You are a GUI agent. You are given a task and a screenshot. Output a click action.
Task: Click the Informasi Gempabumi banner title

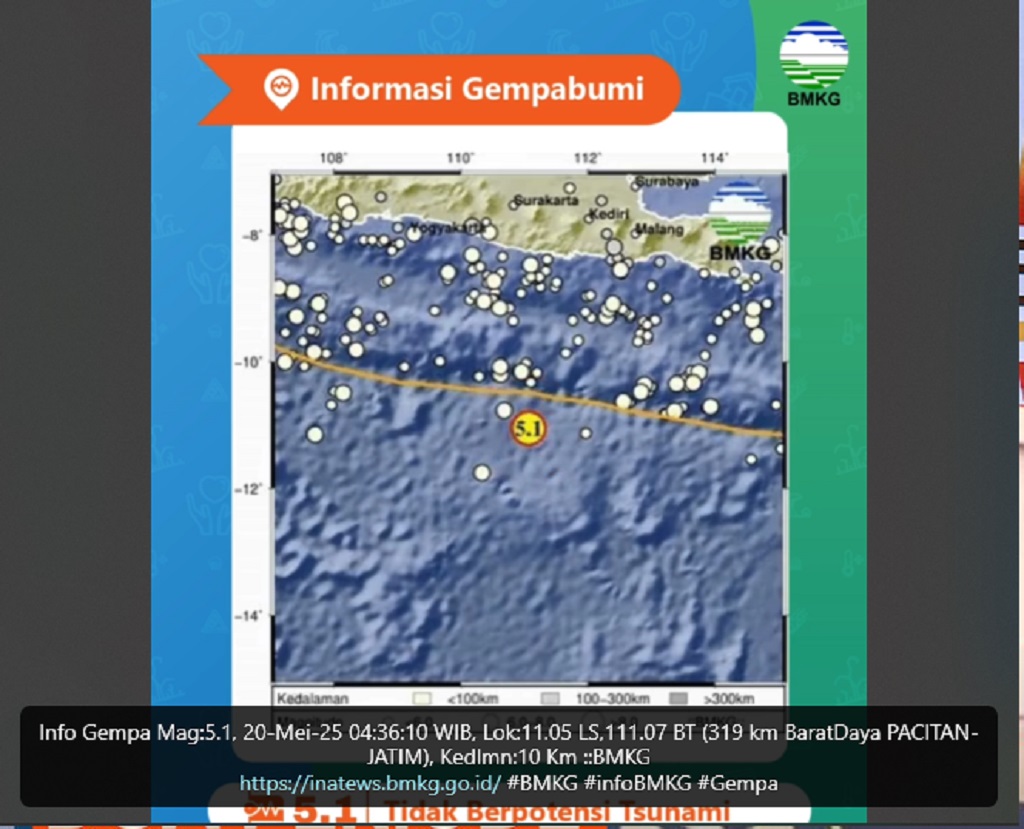click(476, 89)
